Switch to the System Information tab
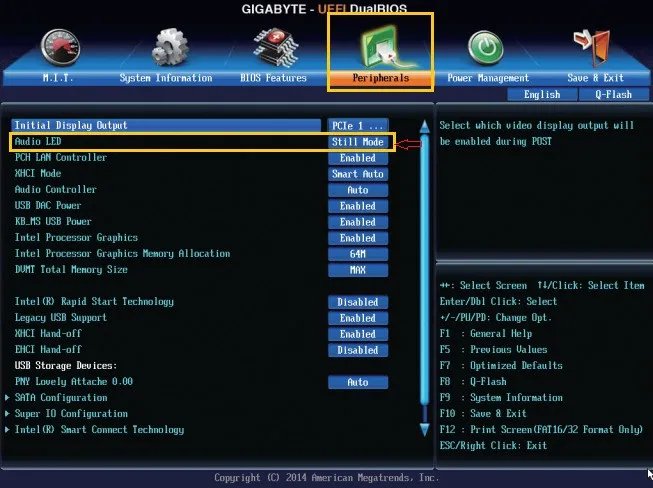 [166, 78]
